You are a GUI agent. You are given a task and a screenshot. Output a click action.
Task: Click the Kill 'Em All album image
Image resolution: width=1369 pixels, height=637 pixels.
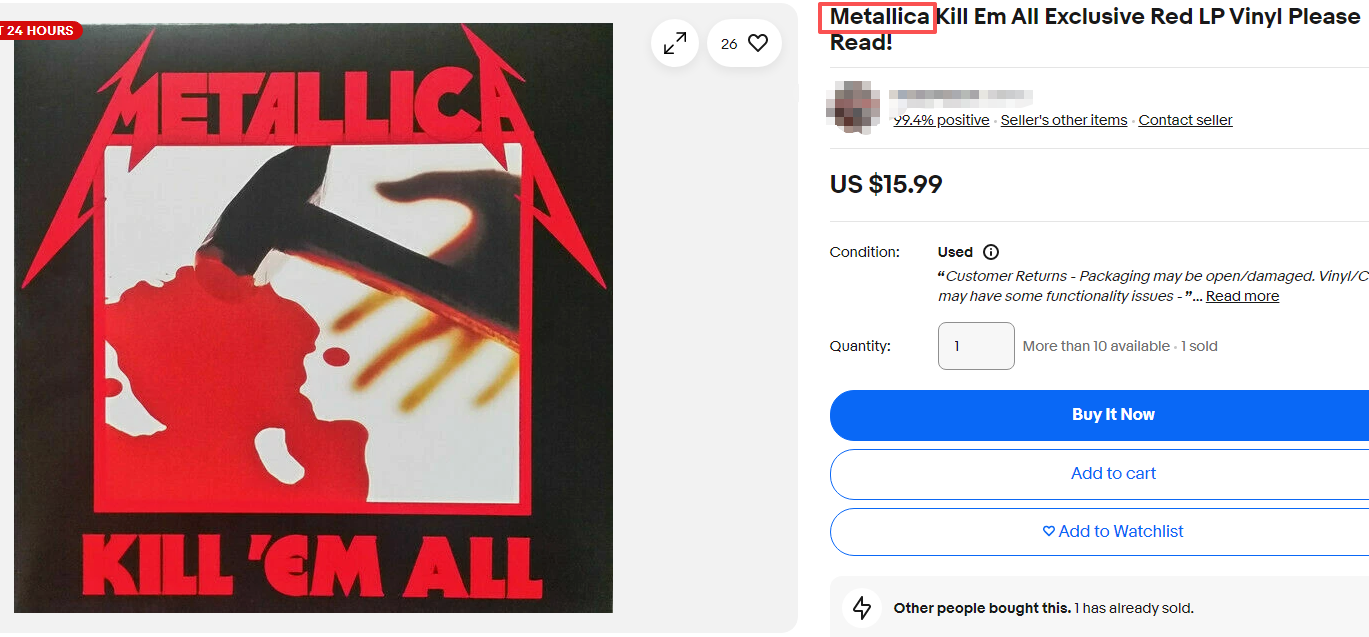pos(313,317)
